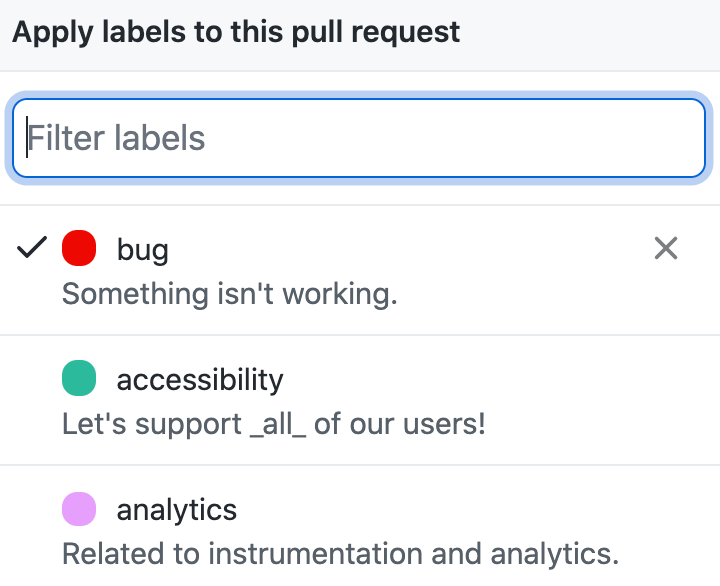This screenshot has width=720, height=586.
Task: Click "Let's support _all_ of our users!" text
Action: [x=274, y=424]
